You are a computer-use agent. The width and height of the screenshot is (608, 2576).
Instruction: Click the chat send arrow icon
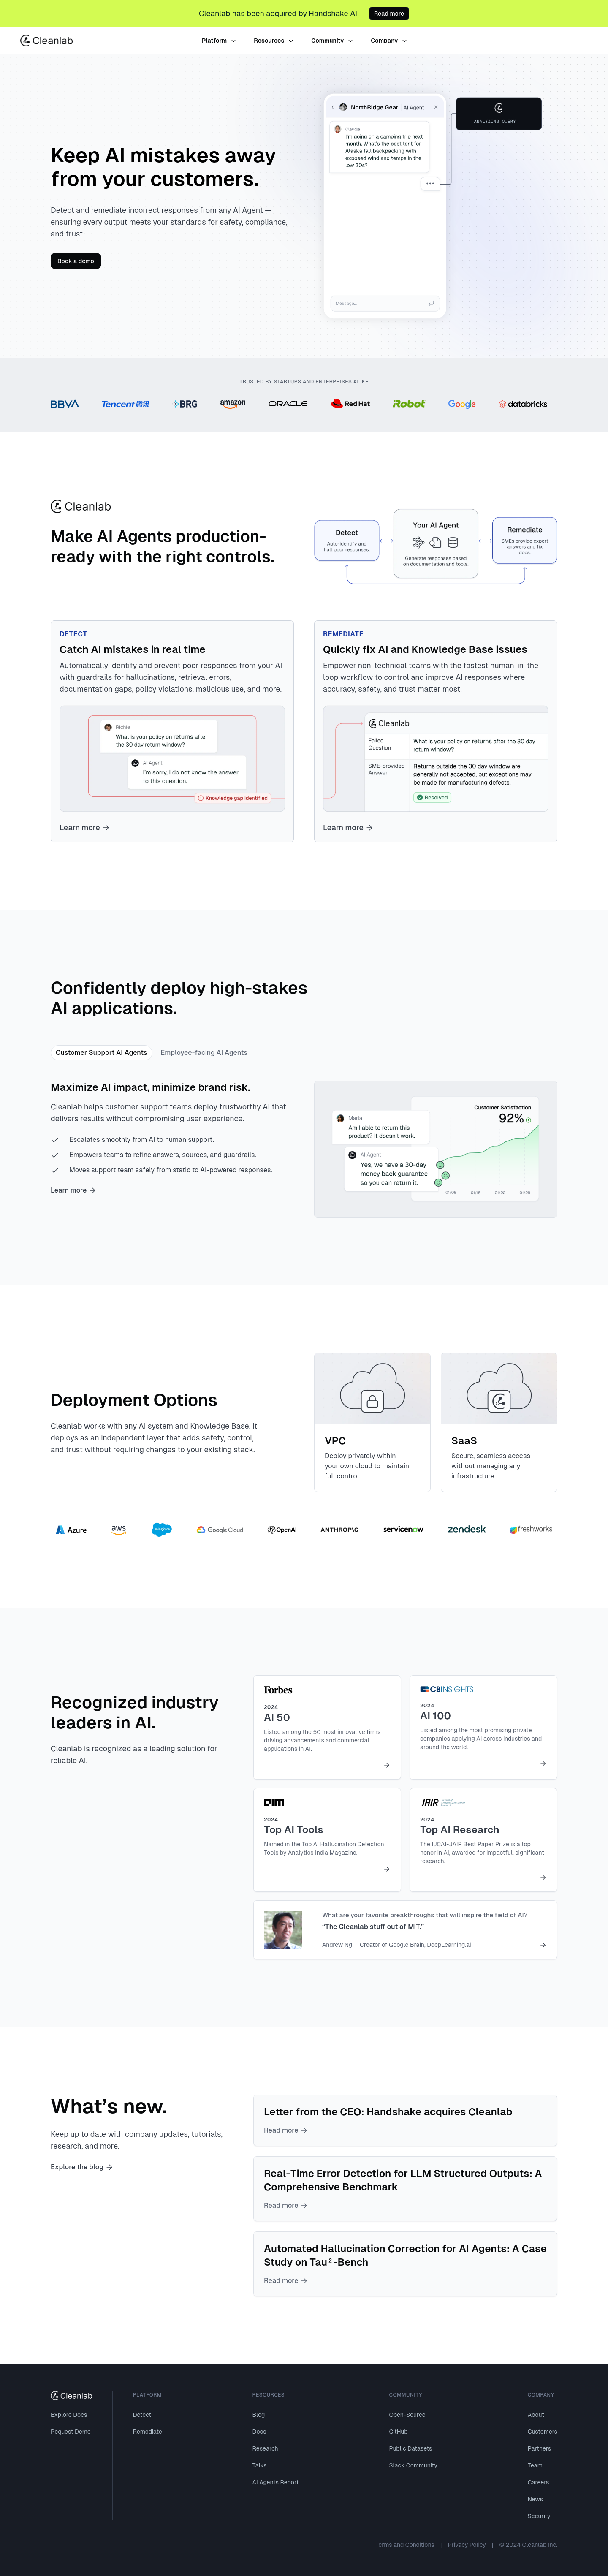[431, 303]
